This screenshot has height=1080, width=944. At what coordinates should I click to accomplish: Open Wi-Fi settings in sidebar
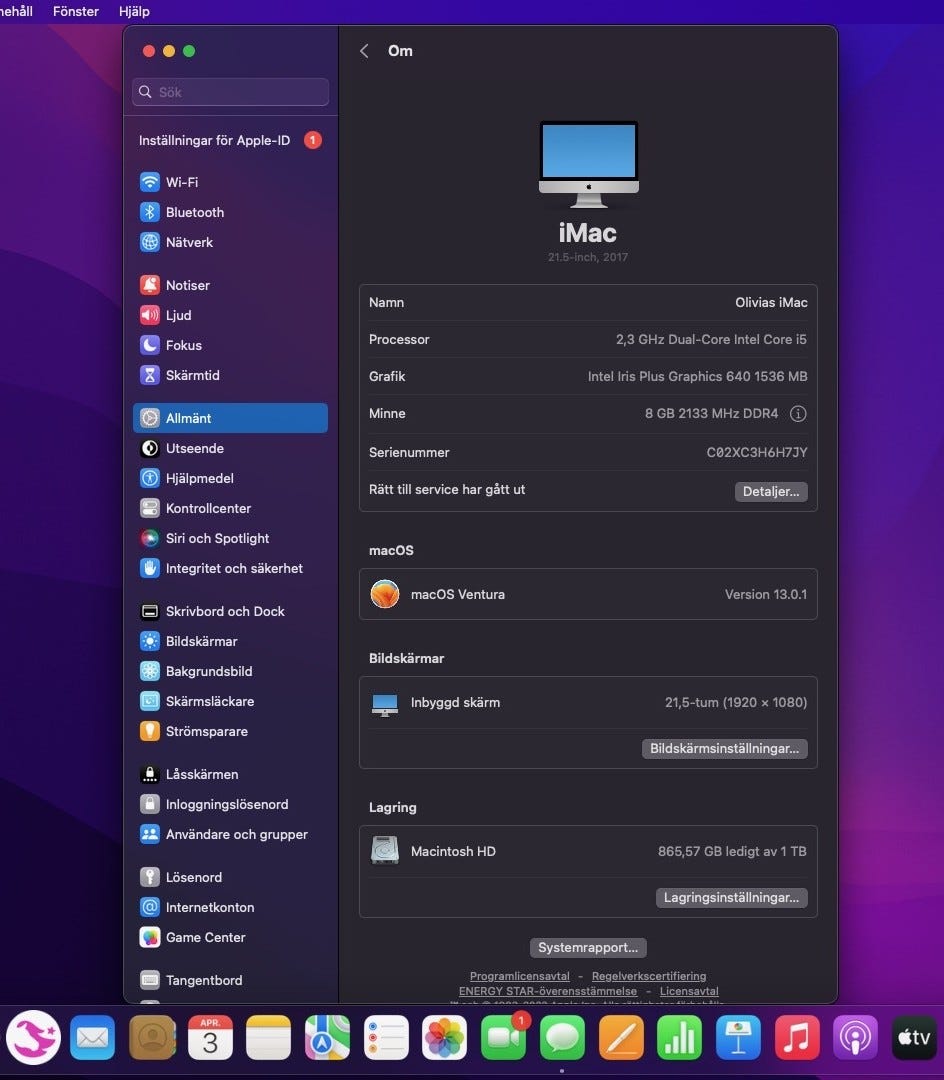181,182
